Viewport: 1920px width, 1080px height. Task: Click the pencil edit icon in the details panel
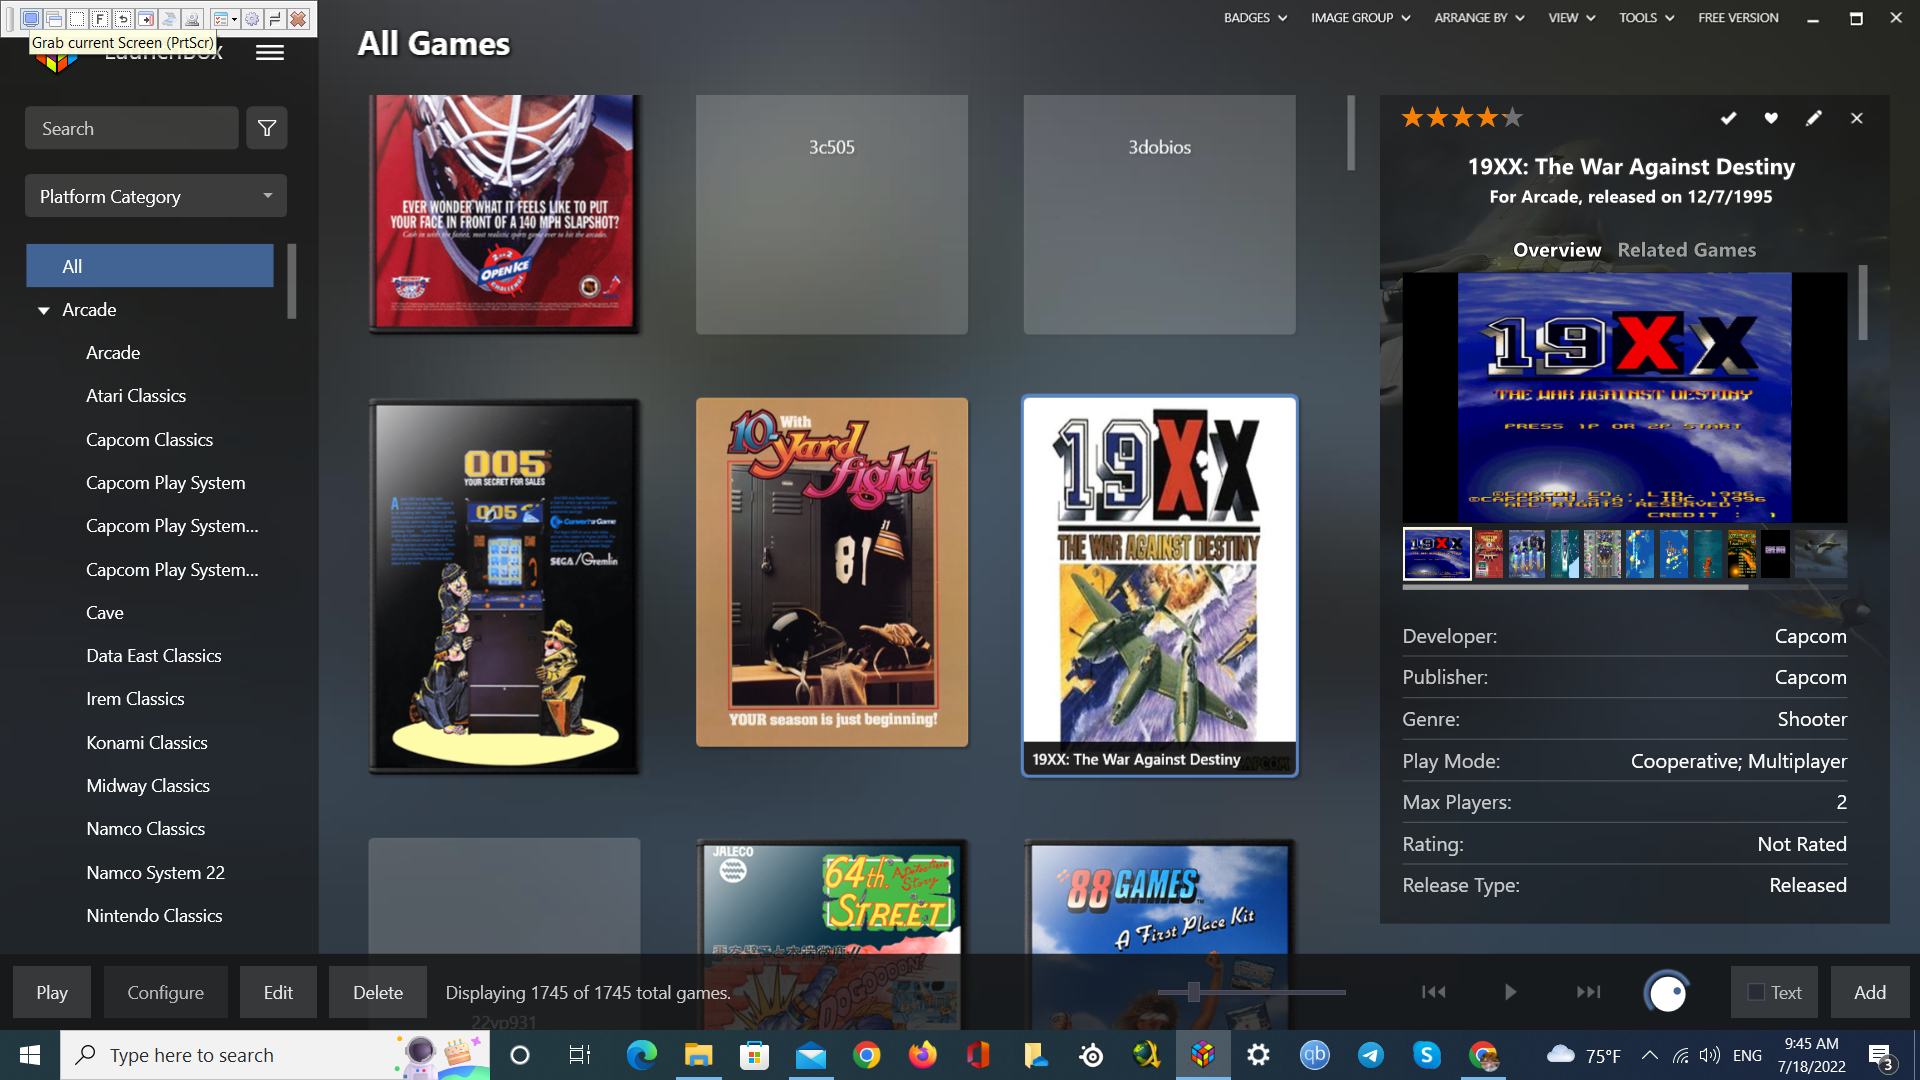click(x=1814, y=118)
